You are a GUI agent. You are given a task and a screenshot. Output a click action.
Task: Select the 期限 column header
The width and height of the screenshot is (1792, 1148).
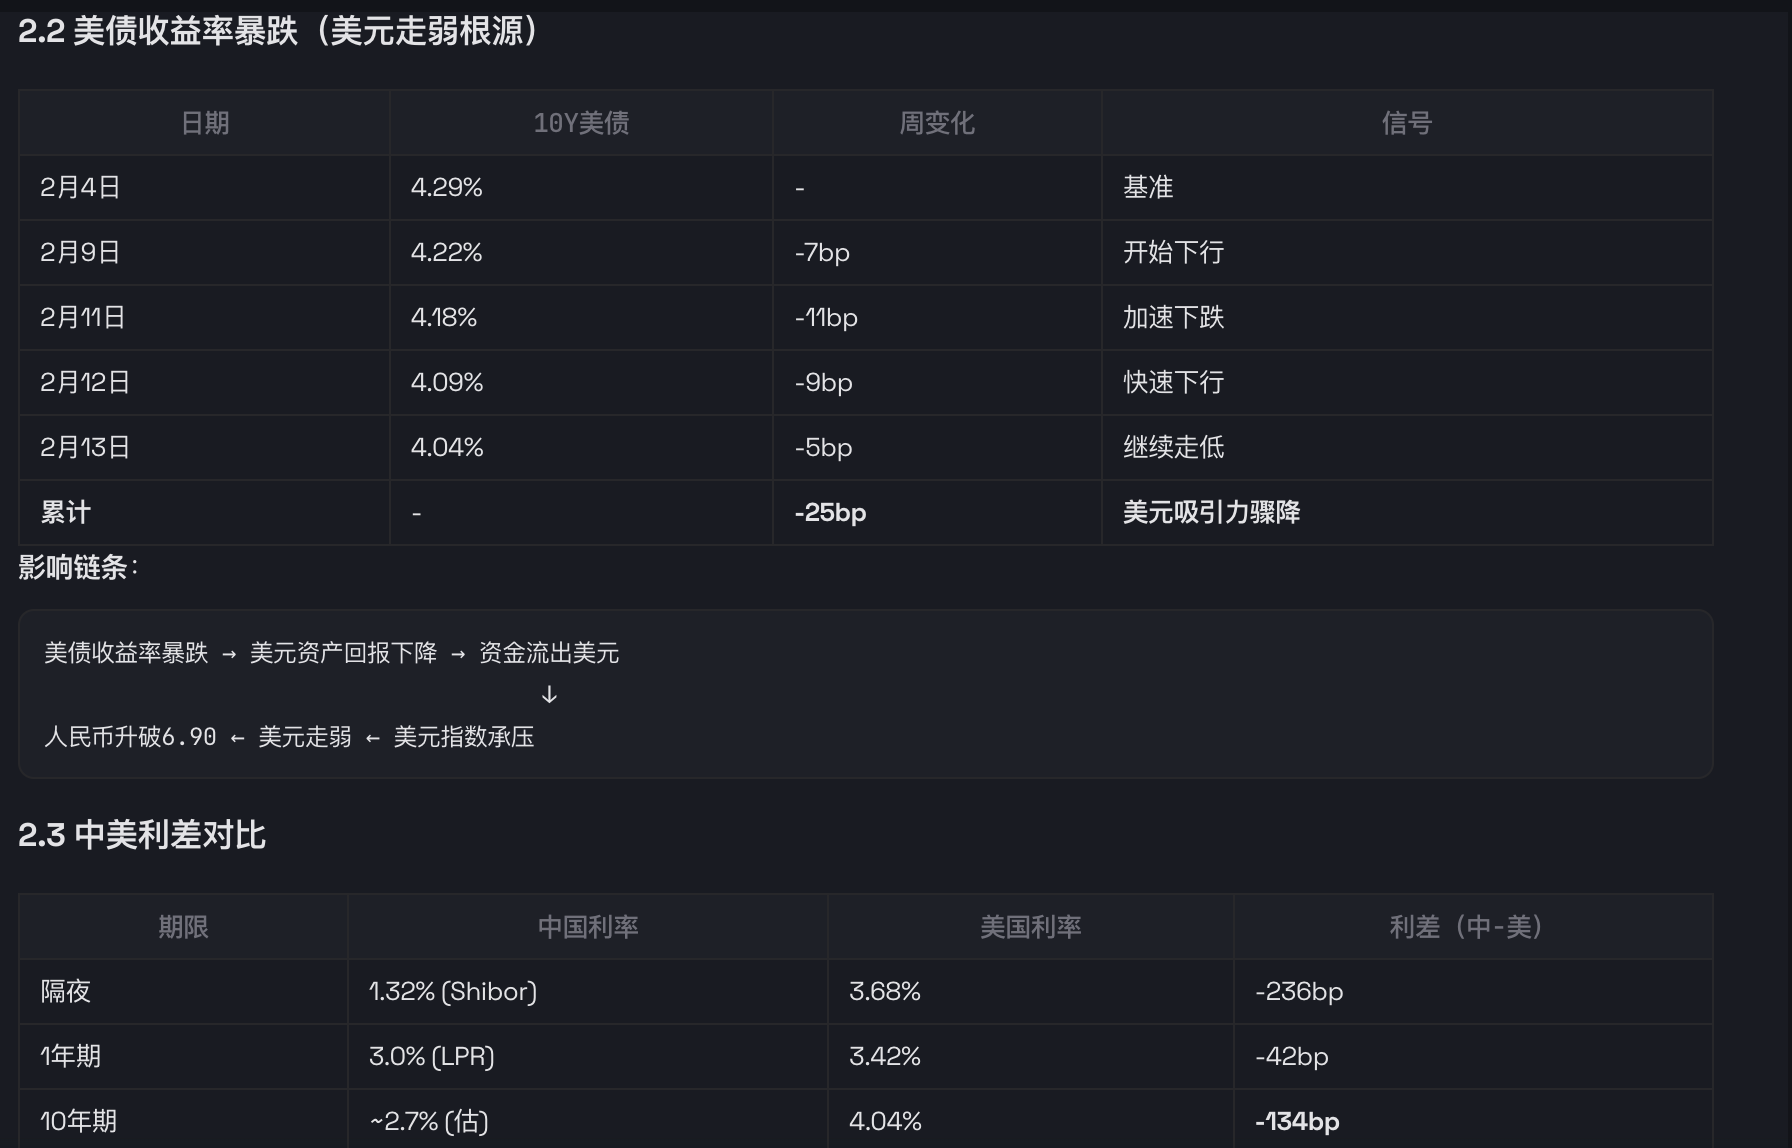(x=183, y=927)
